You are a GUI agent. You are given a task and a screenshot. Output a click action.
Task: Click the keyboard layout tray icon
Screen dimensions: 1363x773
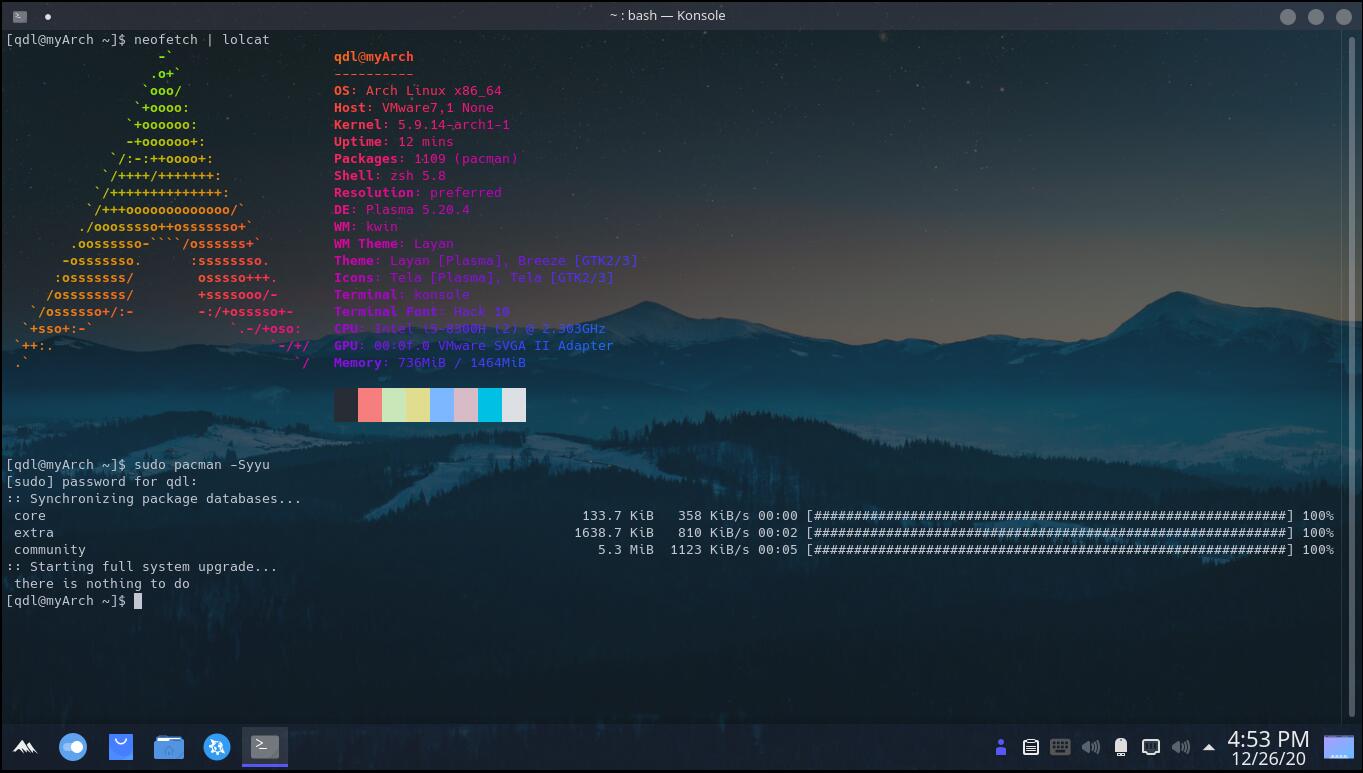(1060, 747)
